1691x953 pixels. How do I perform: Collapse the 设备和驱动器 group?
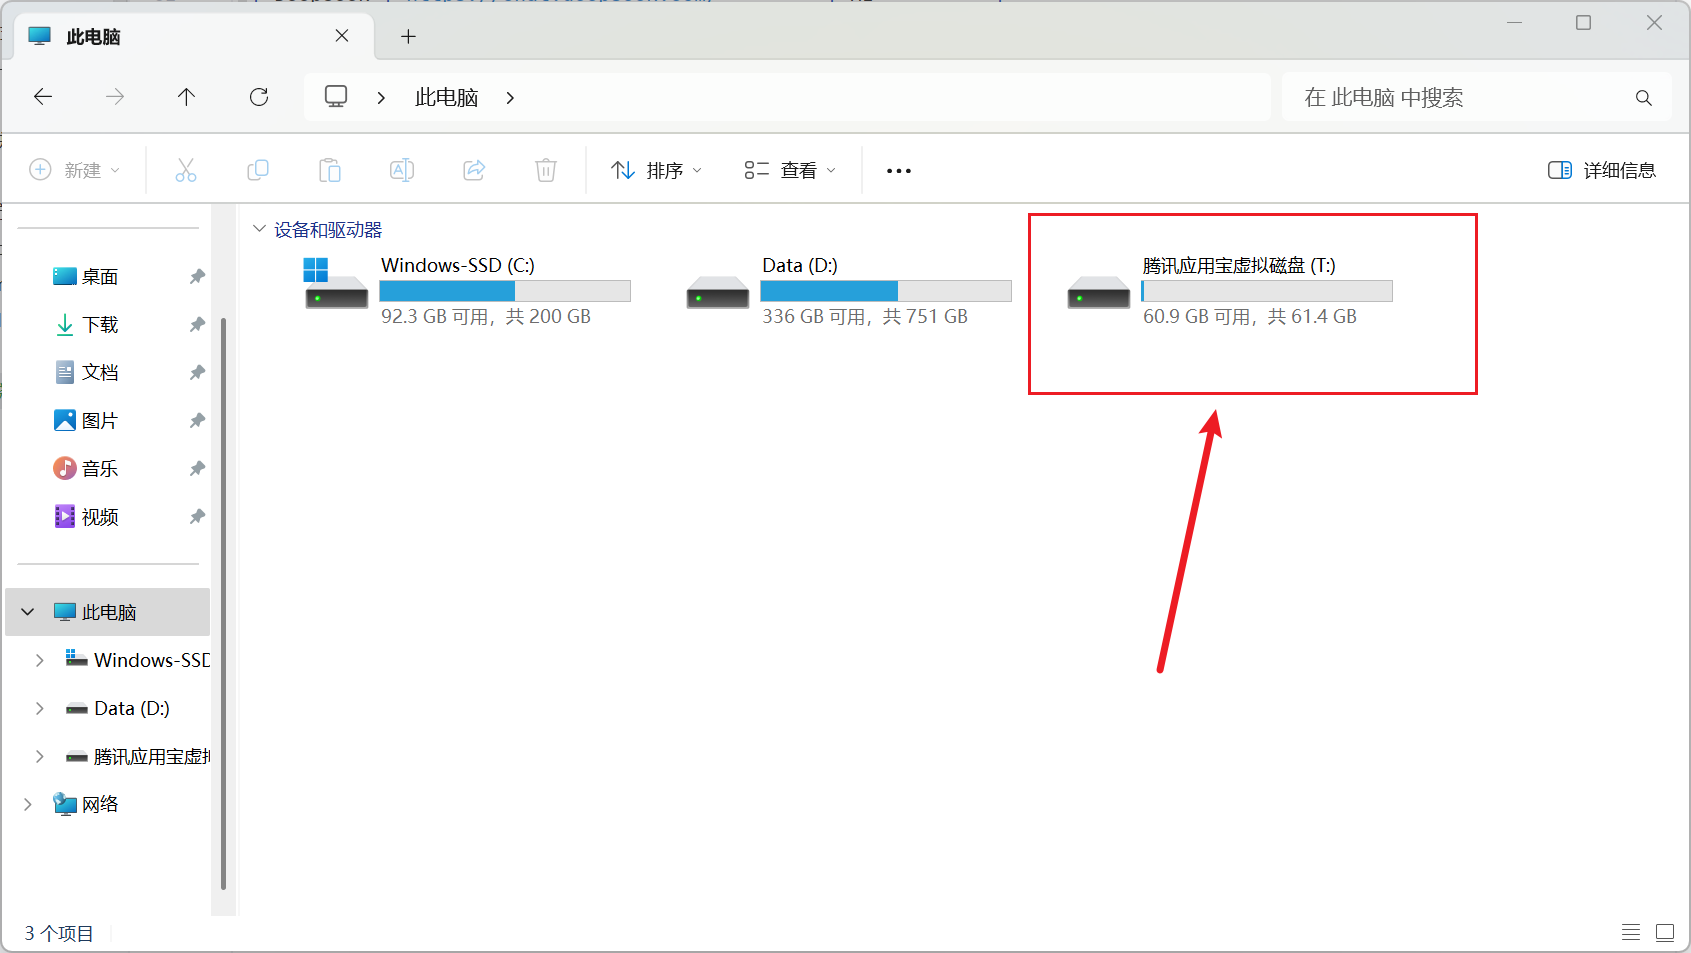(x=260, y=229)
